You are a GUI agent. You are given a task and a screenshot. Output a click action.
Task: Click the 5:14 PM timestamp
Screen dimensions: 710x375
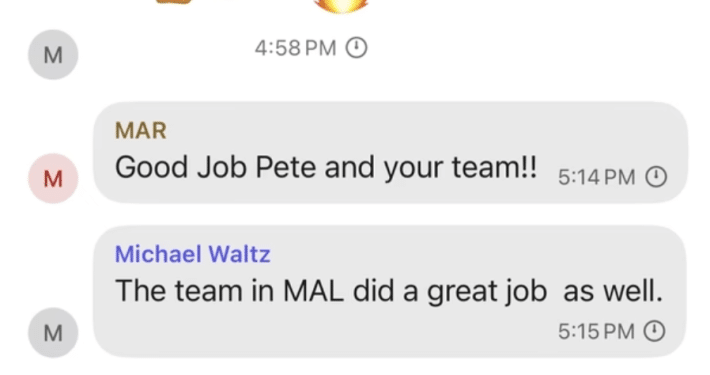596,177
